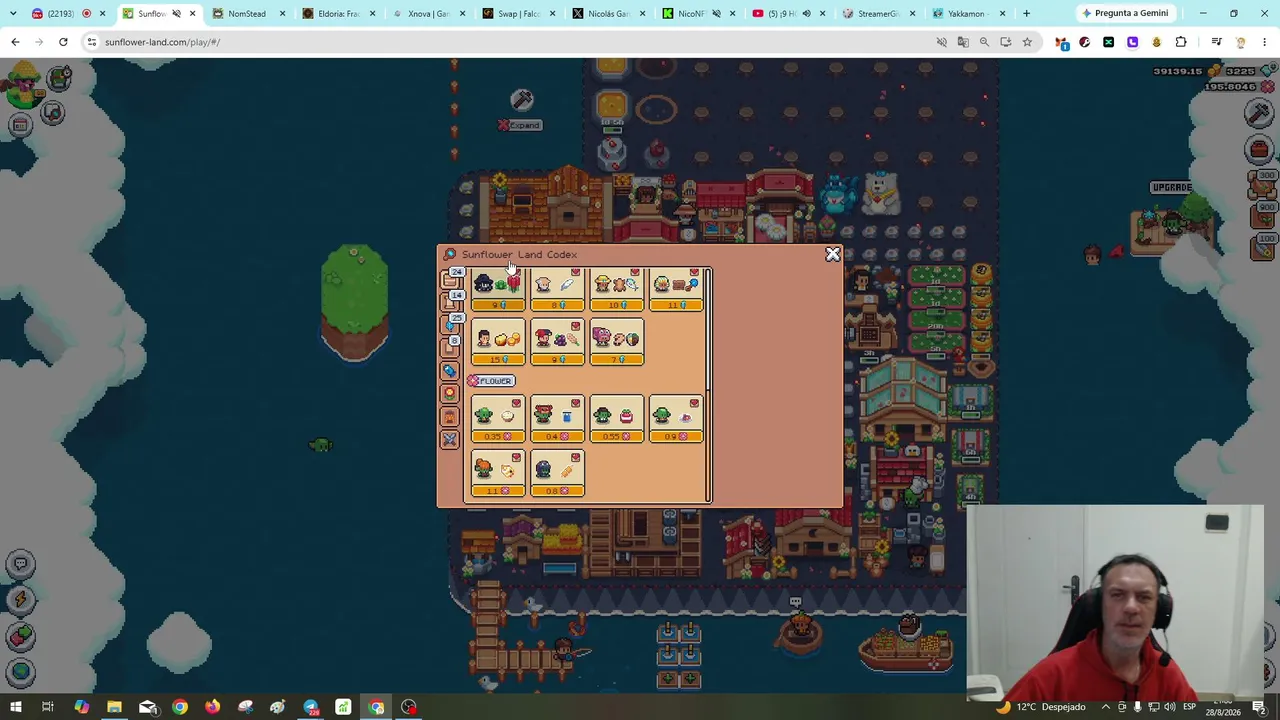This screenshot has width=1280, height=720.
Task: Select the orange face codex tab
Action: click(x=450, y=416)
